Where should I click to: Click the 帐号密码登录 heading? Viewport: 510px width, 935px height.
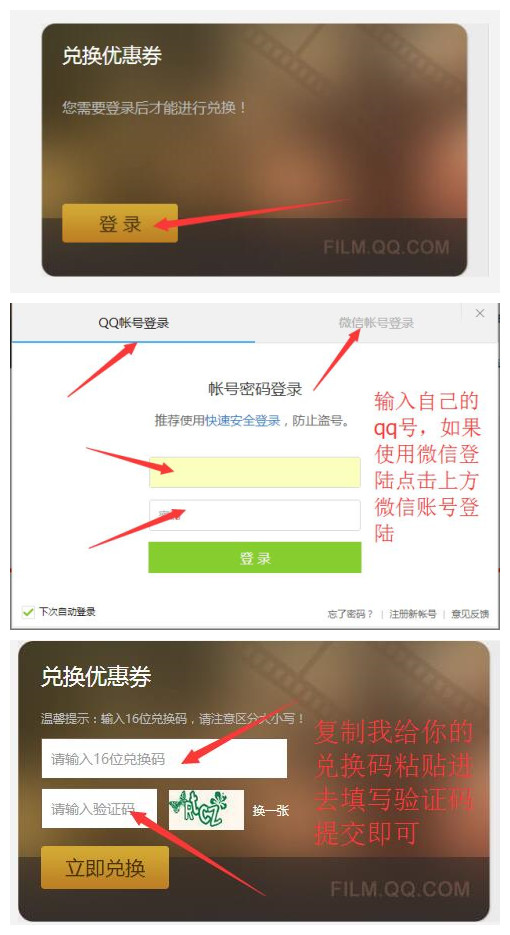point(255,389)
